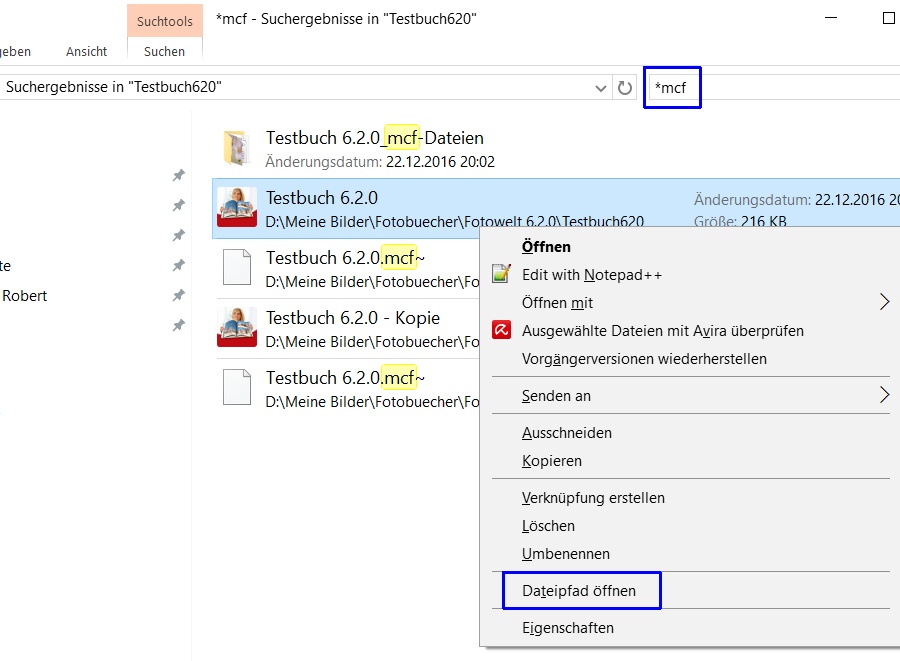
Task: Click 'Kopieren' in the context menu
Action: coord(551,461)
